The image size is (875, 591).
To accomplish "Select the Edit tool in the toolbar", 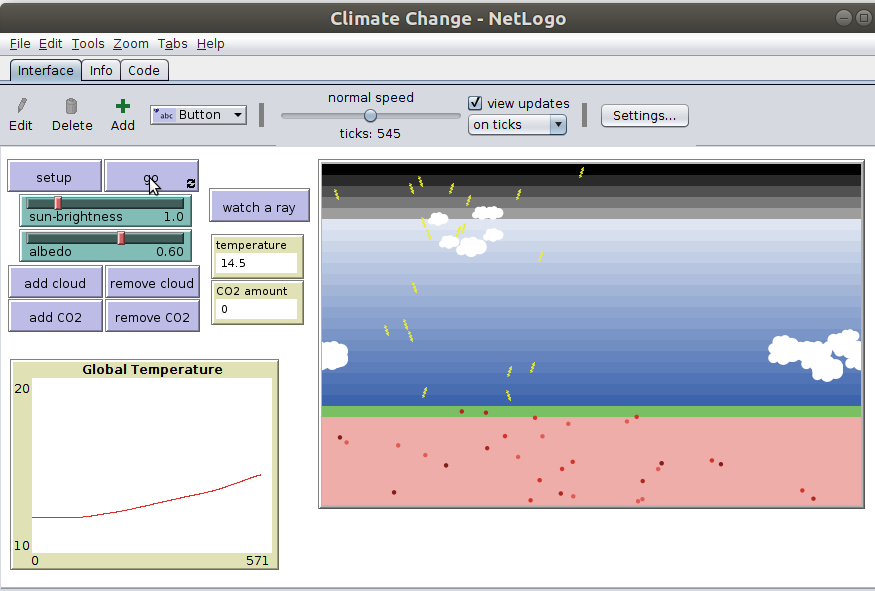I will pyautogui.click(x=20, y=112).
